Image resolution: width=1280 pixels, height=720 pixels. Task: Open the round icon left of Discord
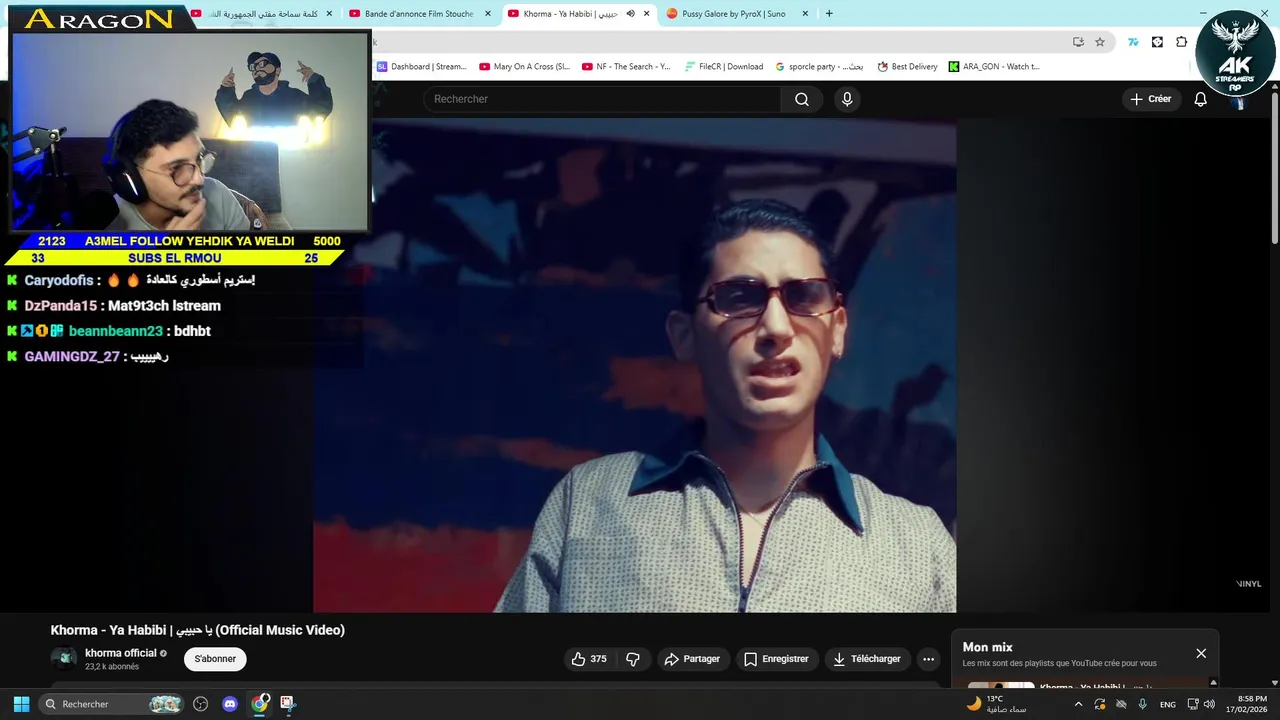click(200, 704)
